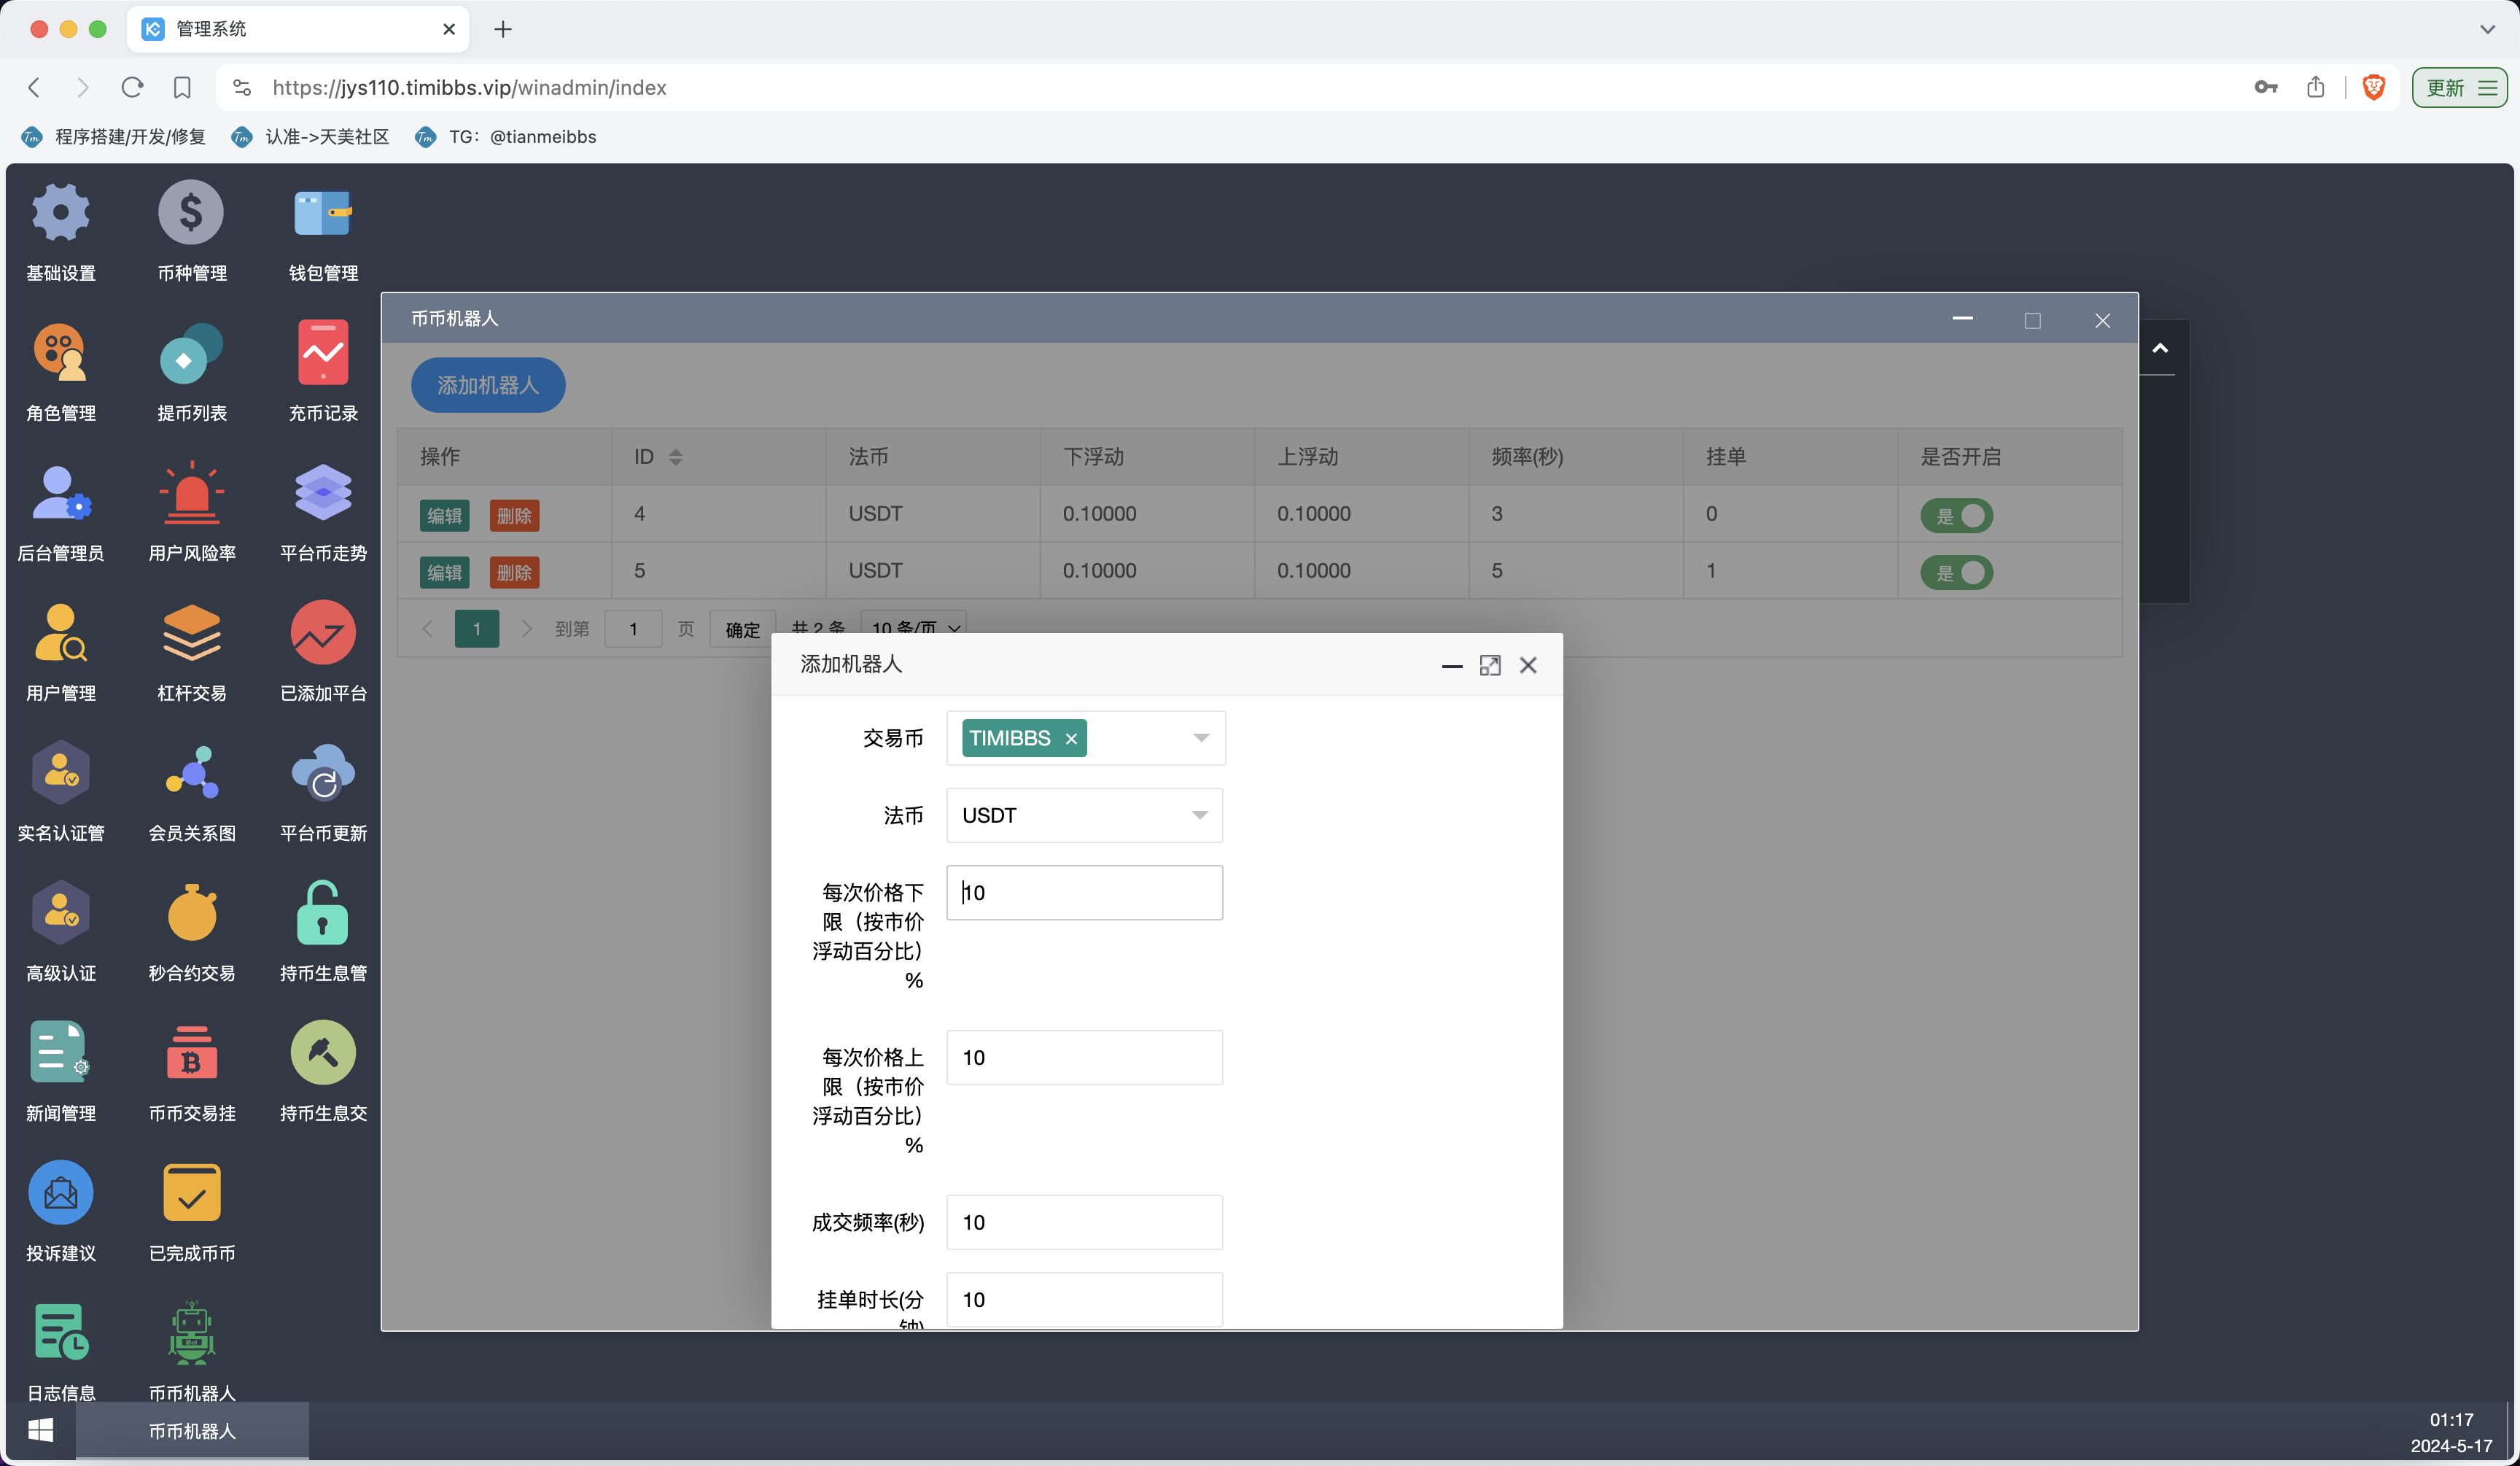Reload the browser page
The width and height of the screenshot is (2520, 1466).
[x=132, y=87]
